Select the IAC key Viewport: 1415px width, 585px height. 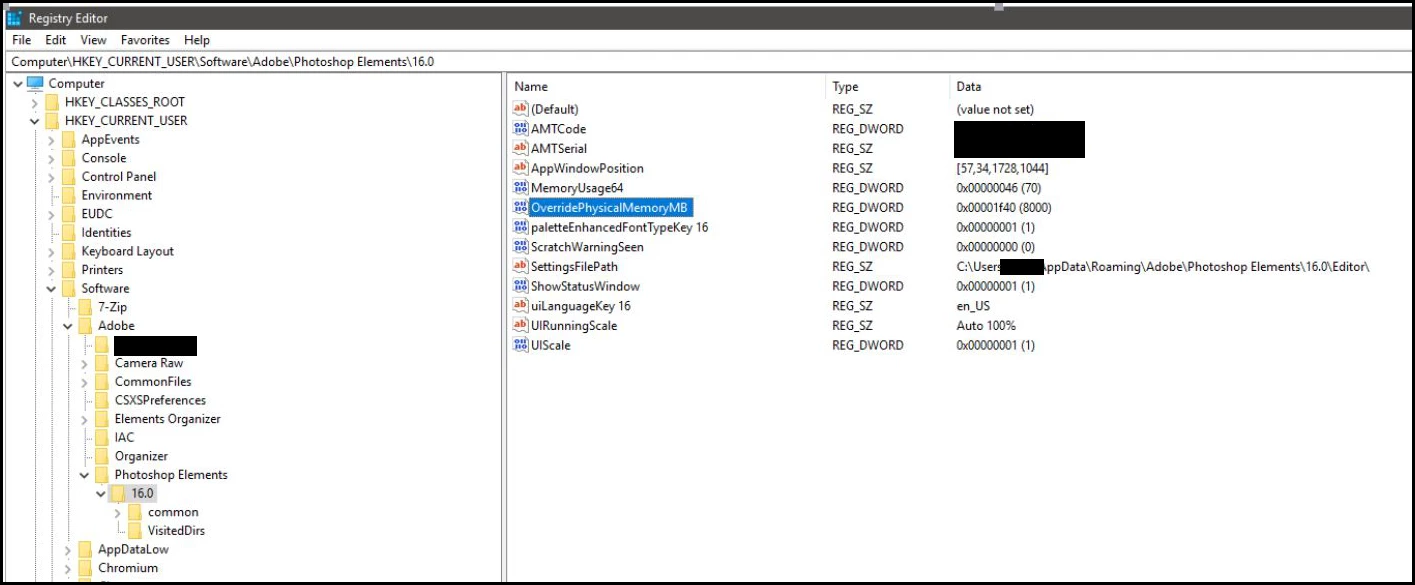(124, 437)
